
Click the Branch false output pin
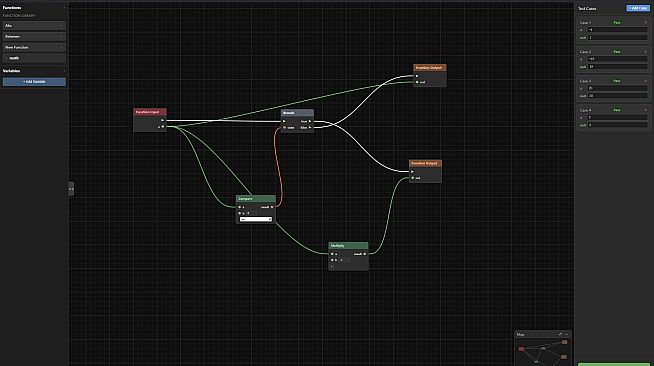(310, 128)
